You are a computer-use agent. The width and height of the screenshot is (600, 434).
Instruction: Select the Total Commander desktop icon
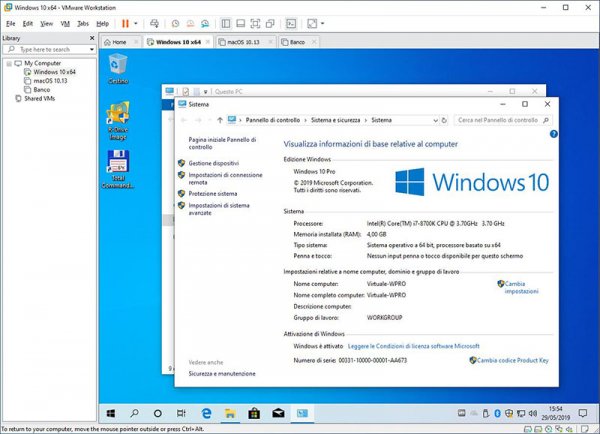click(118, 169)
